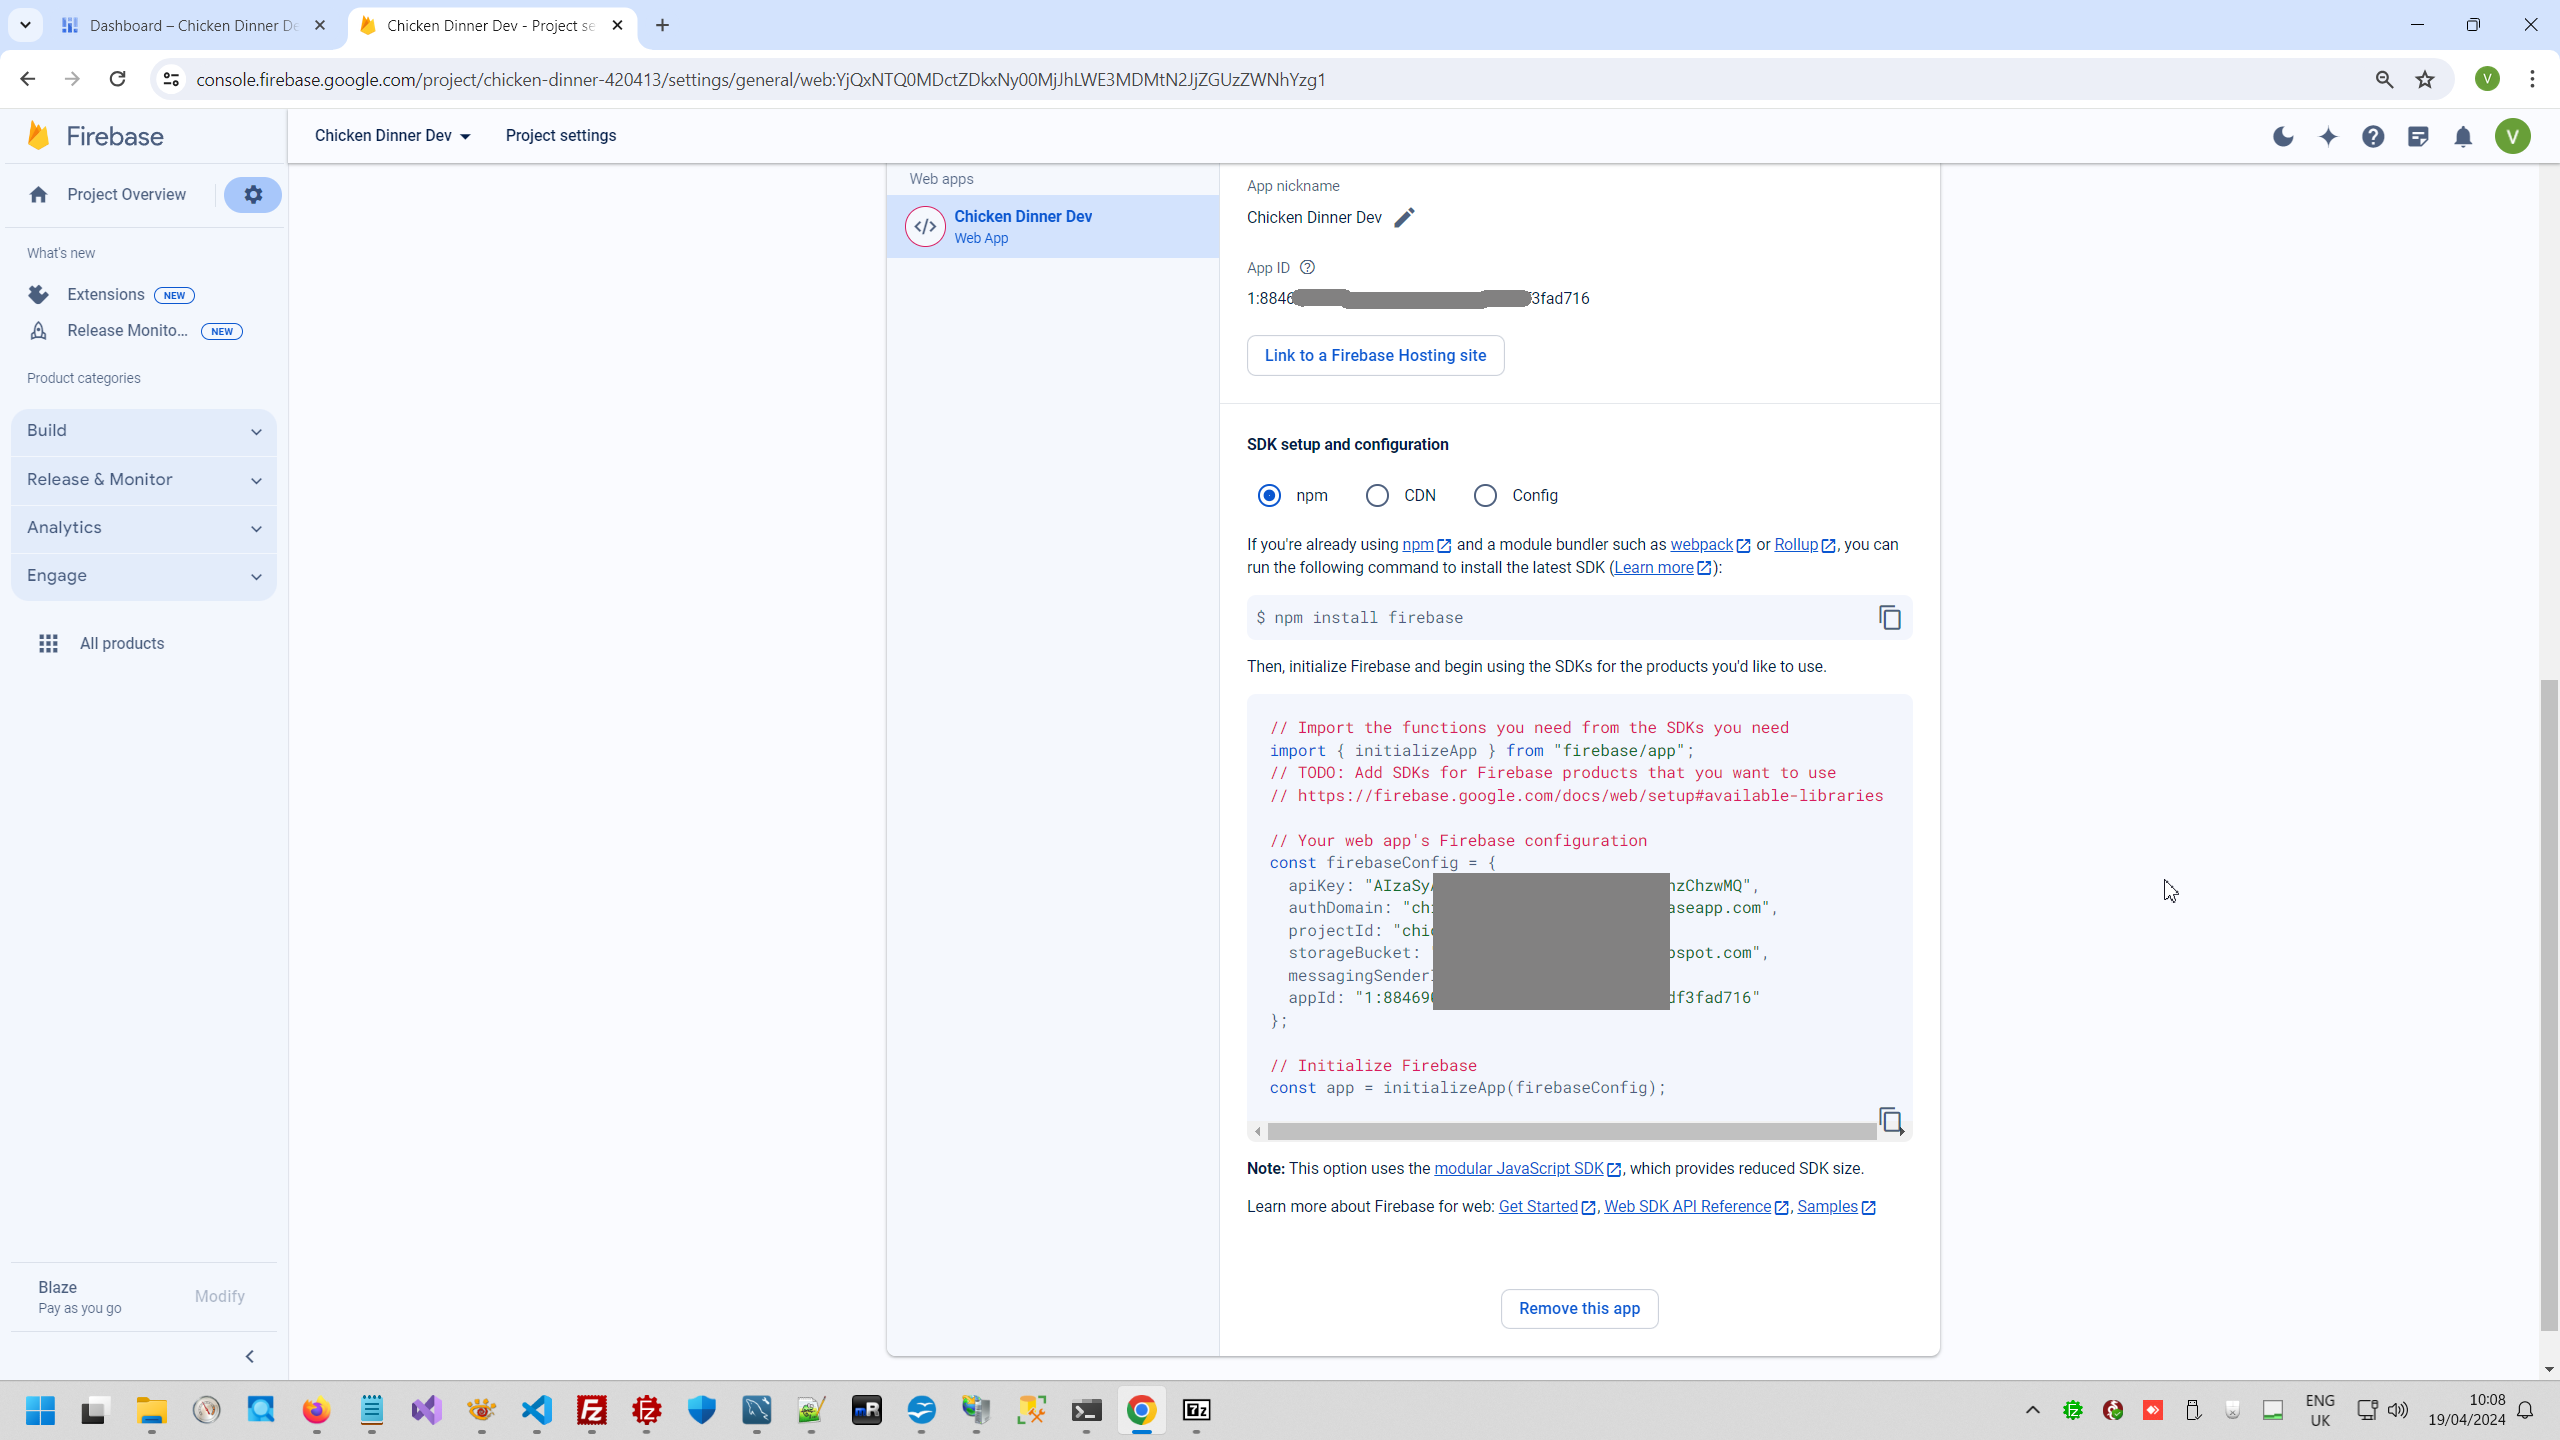The image size is (2560, 1440).
Task: Copy the npm install firebase command
Action: click(1889, 618)
